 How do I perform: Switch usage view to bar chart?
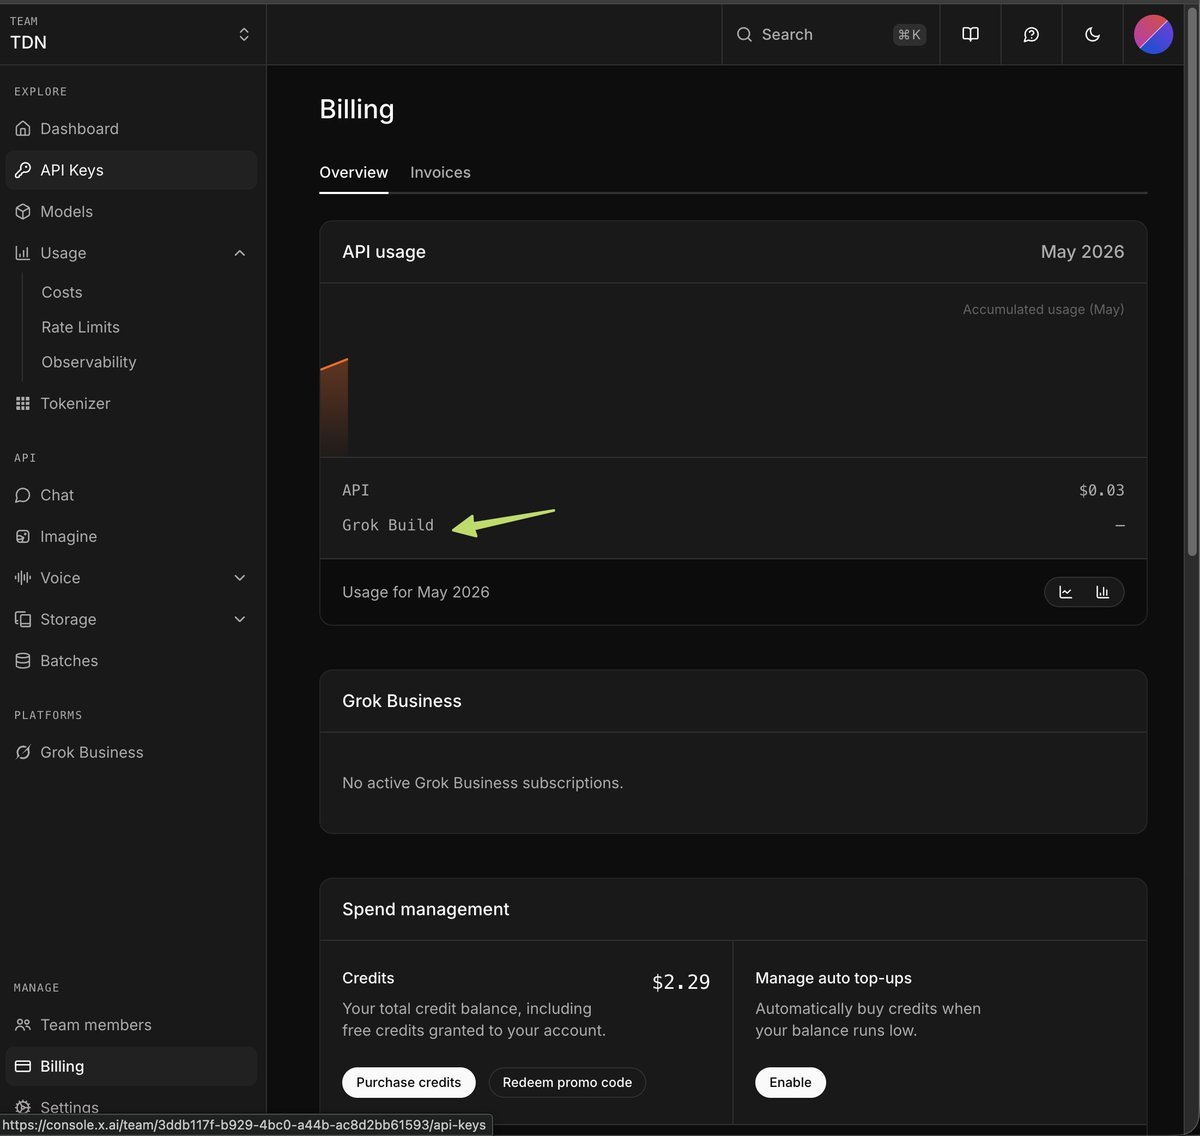pos(1102,592)
